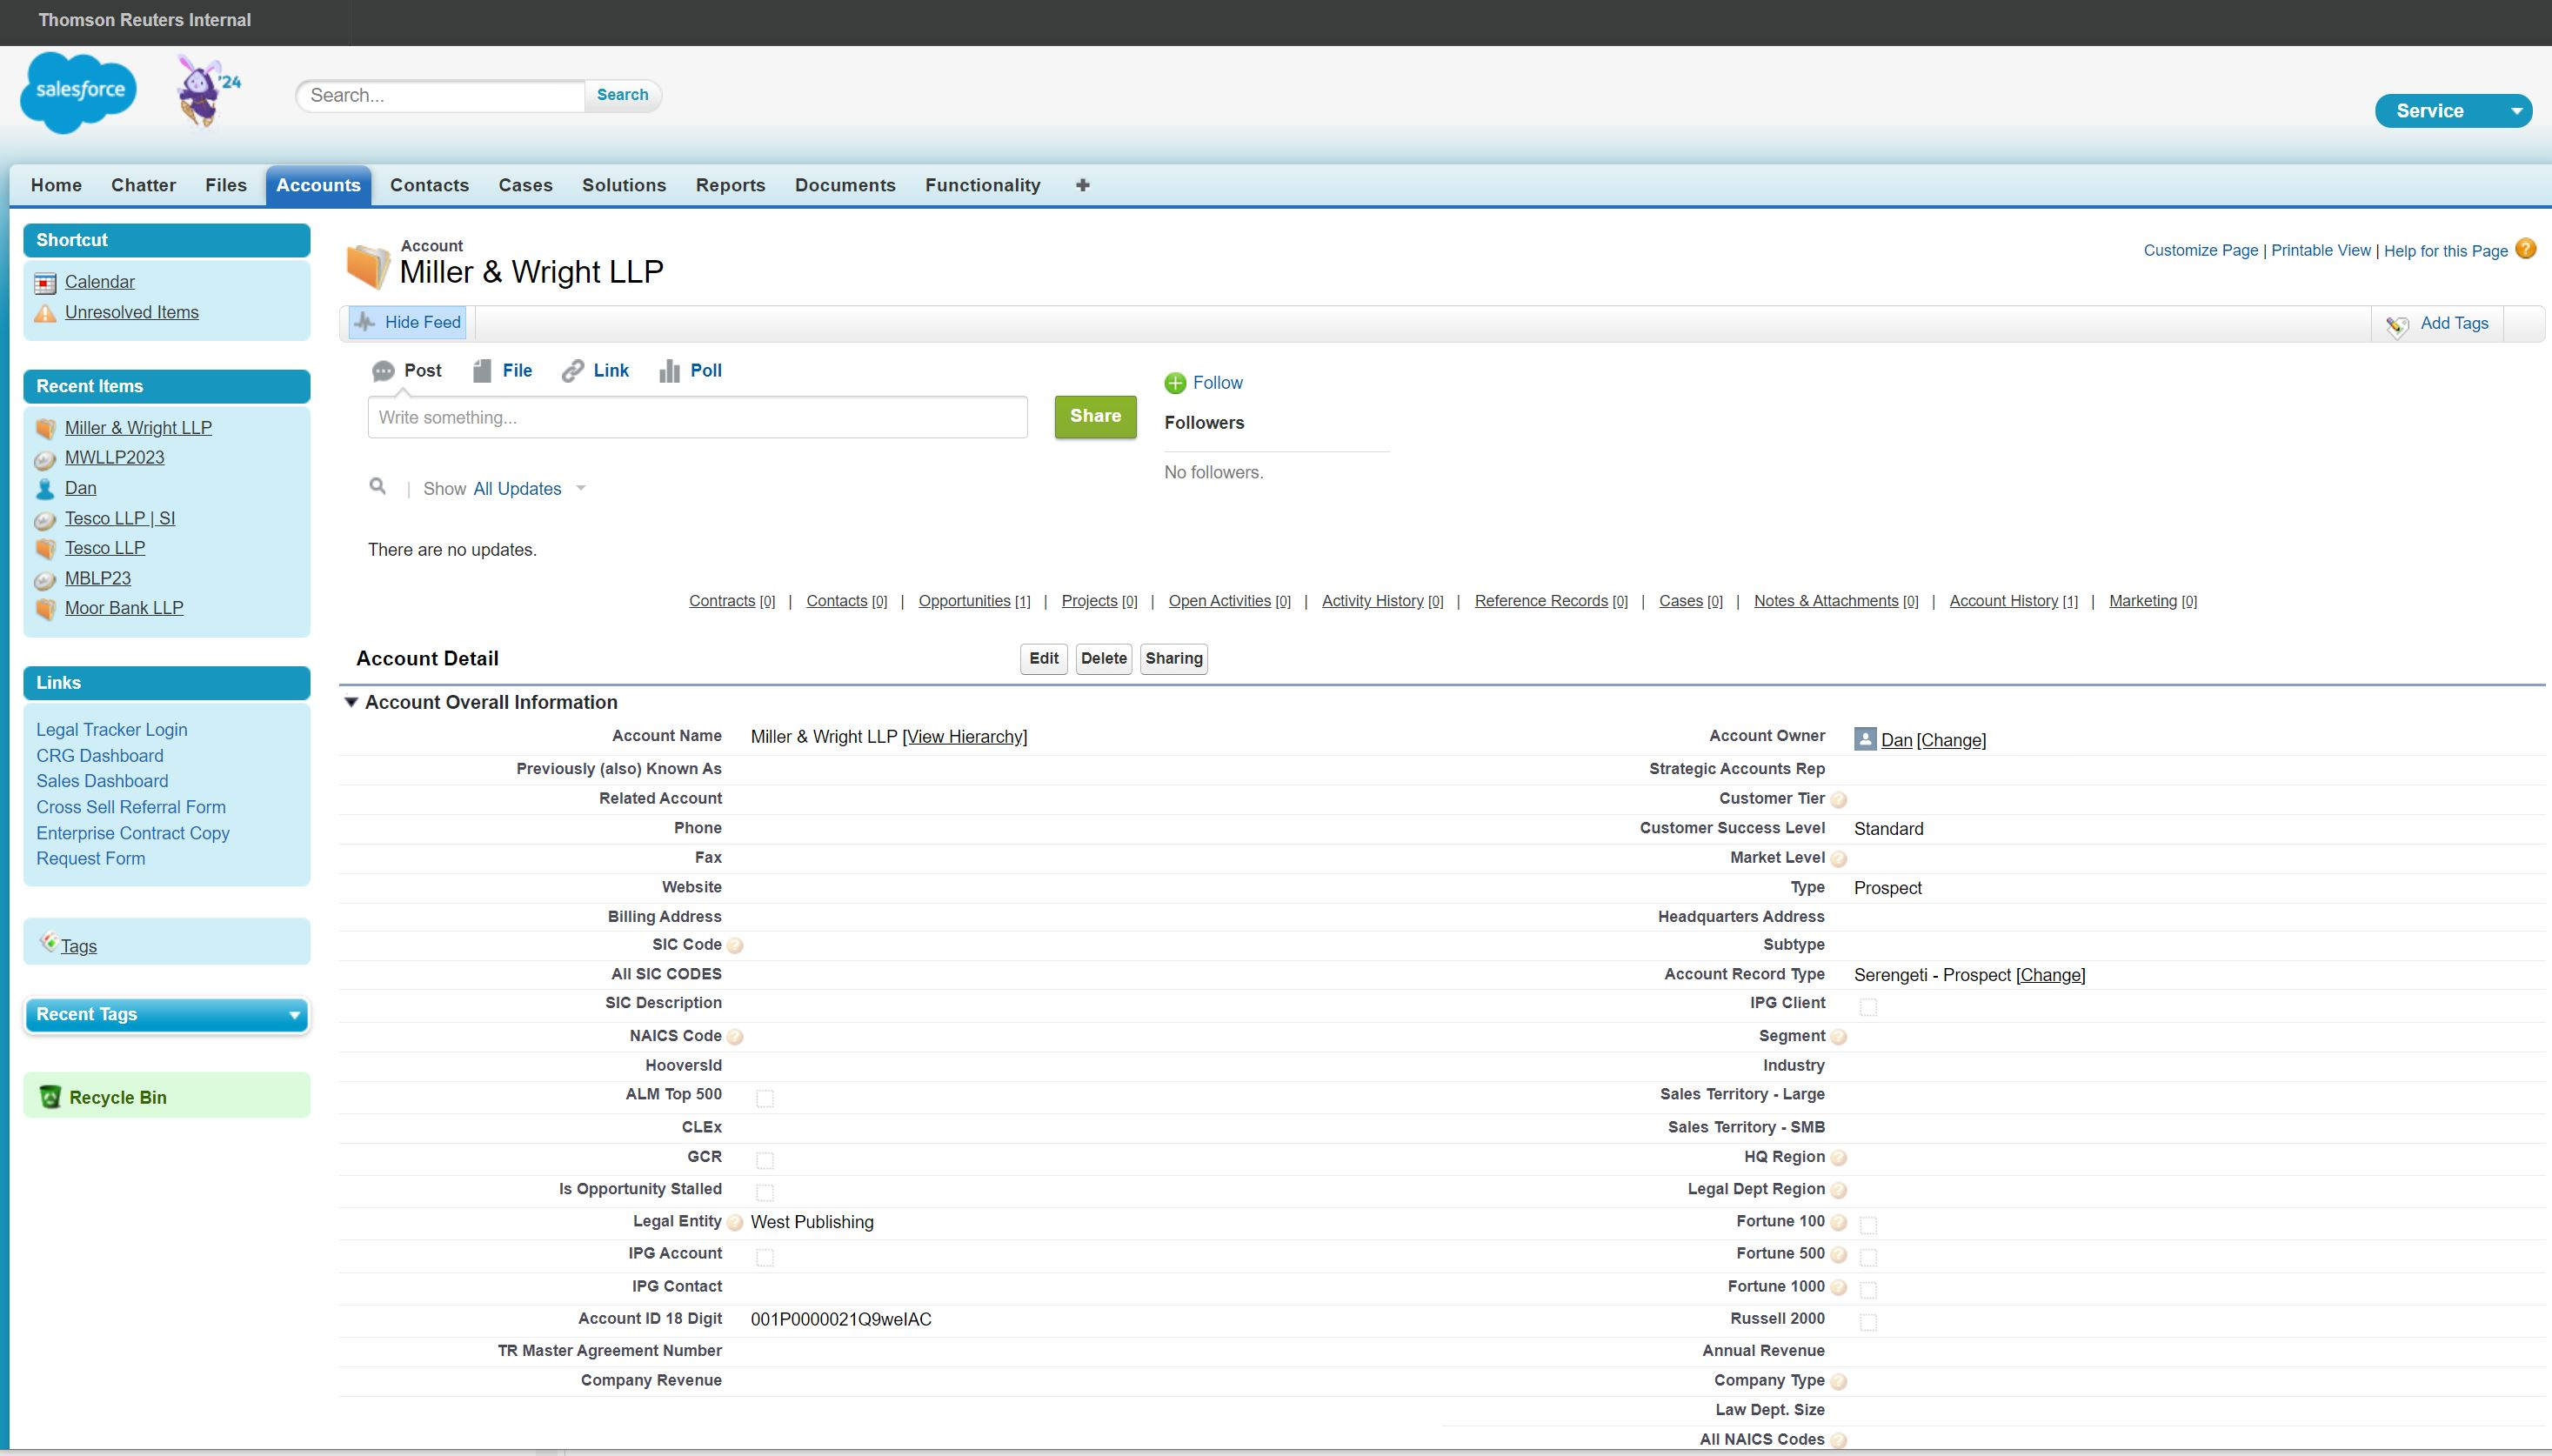Click the person icon beside Dan recent item
Screen dimensions: 2552x1456
pyautogui.click(x=45, y=489)
